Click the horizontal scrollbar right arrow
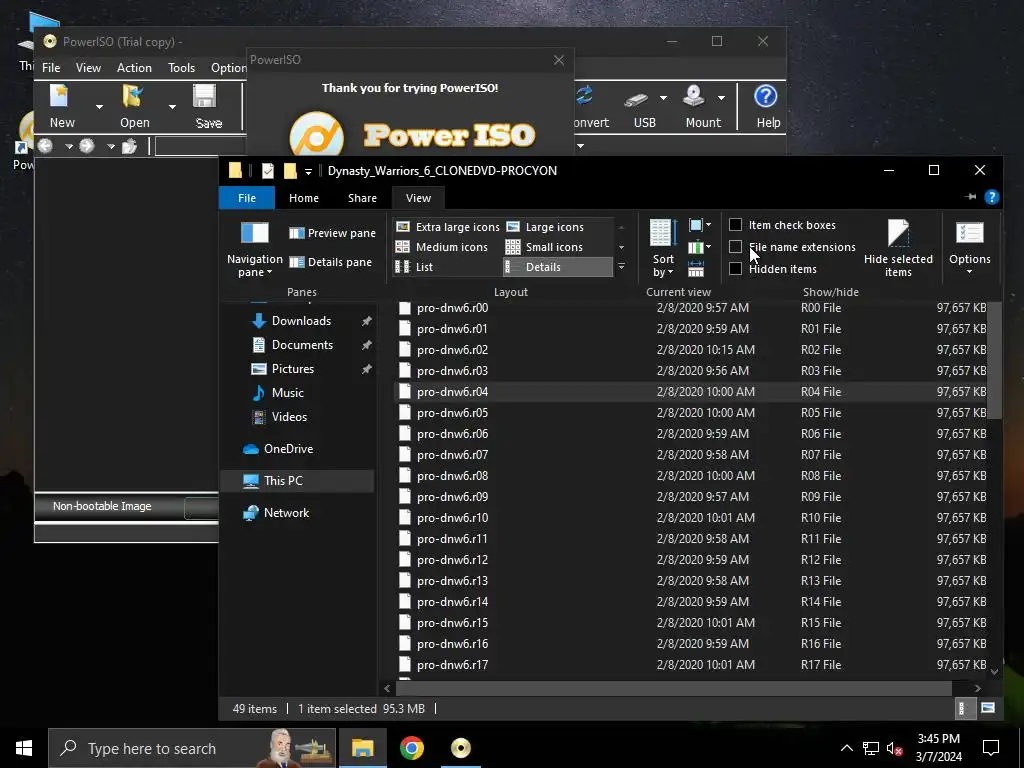The width and height of the screenshot is (1024, 768). 978,688
